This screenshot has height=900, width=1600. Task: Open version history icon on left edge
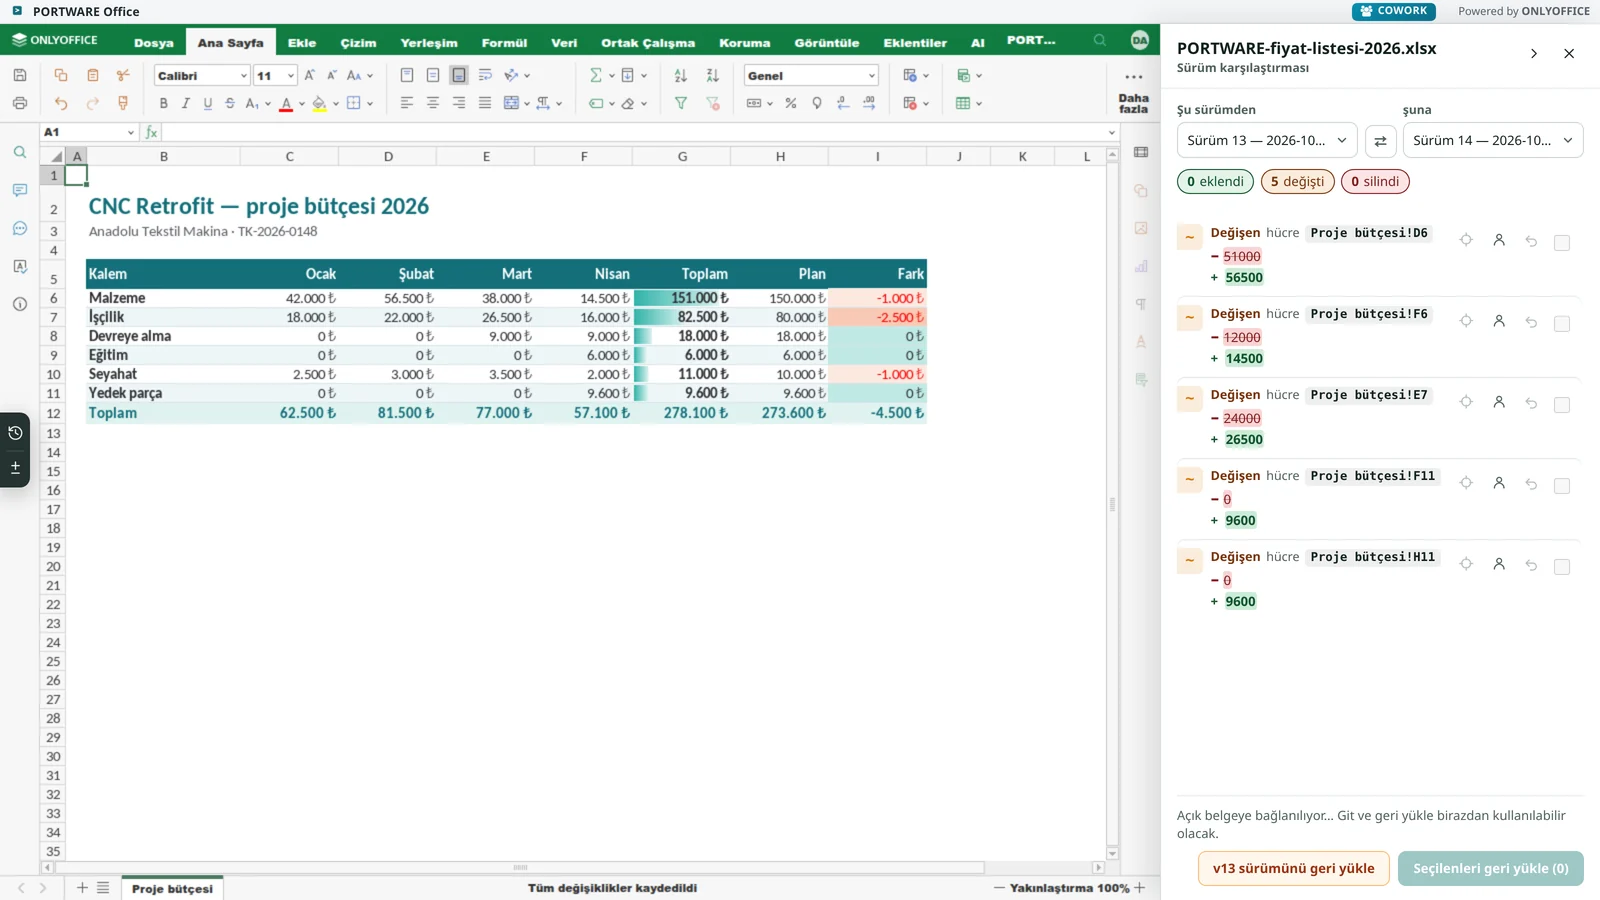(x=15, y=433)
